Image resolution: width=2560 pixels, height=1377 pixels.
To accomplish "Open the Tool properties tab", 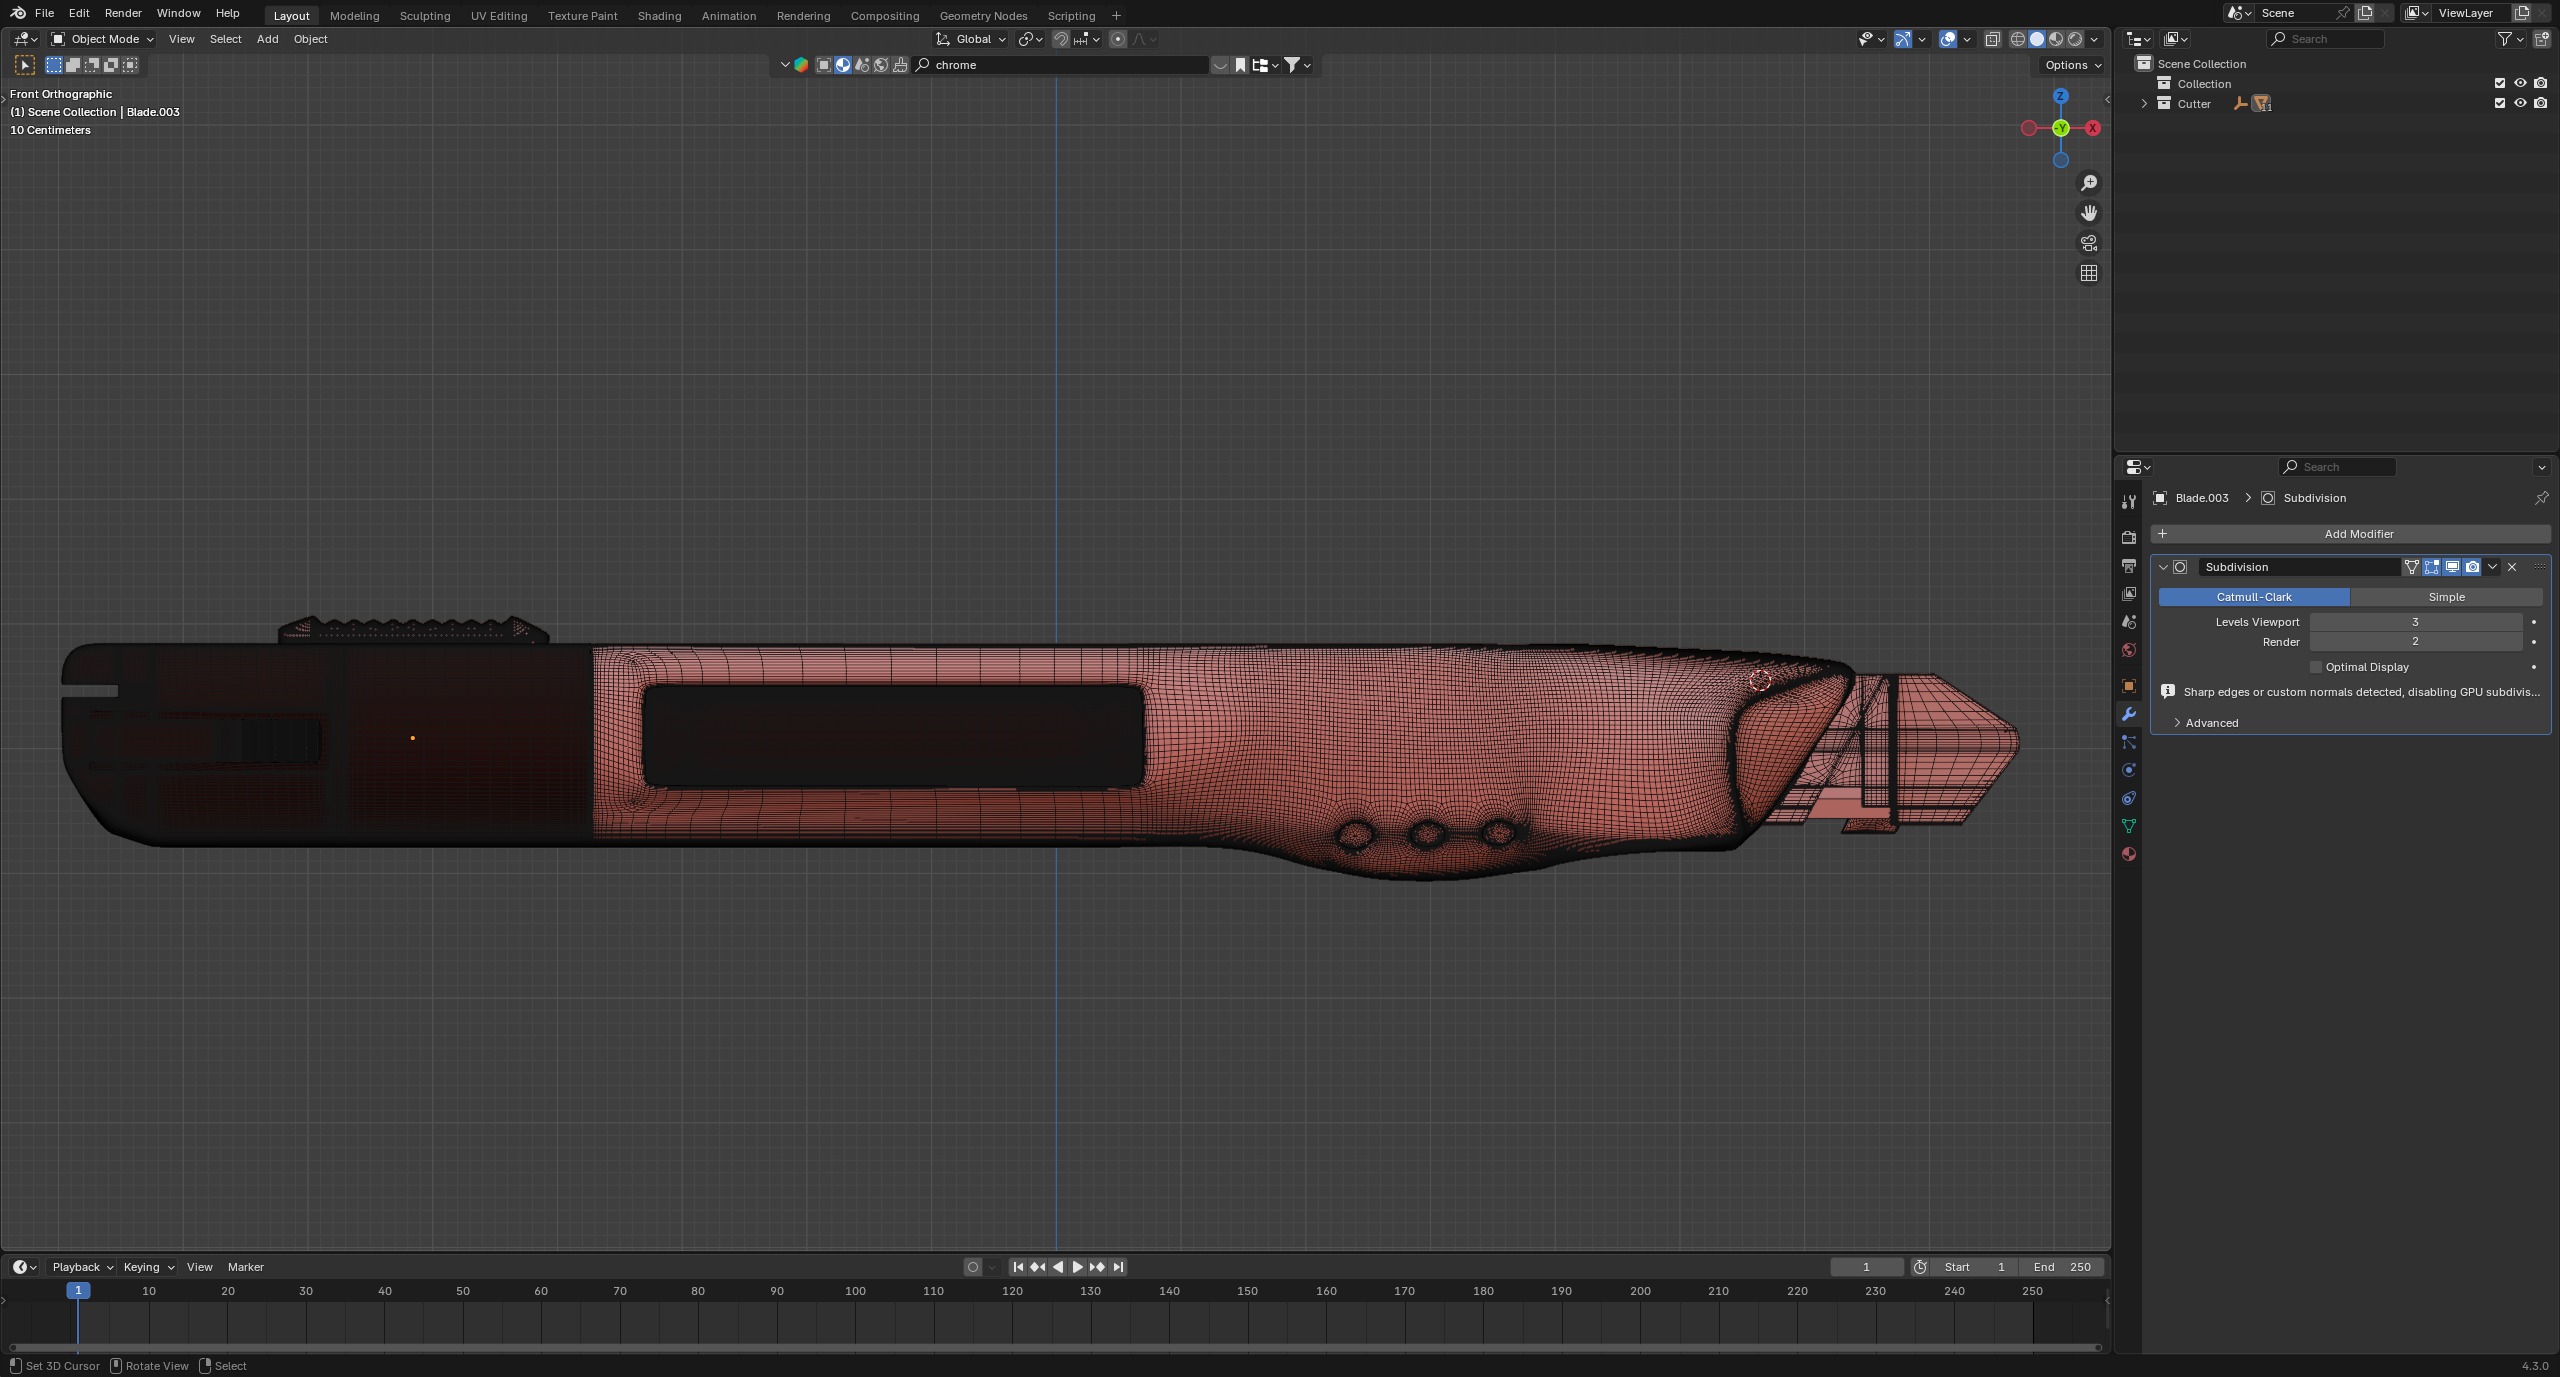I will [x=2128, y=502].
